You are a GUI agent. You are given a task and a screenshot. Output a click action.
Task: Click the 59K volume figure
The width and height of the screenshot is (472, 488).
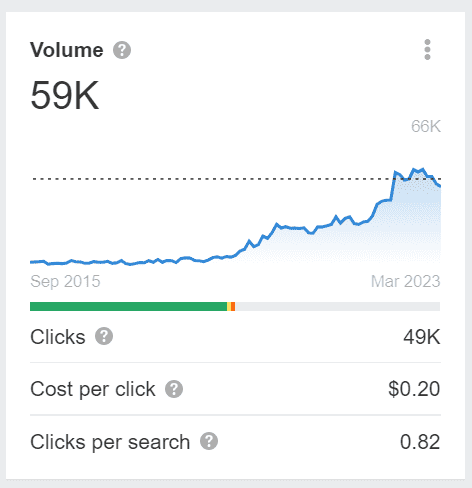tap(65, 95)
